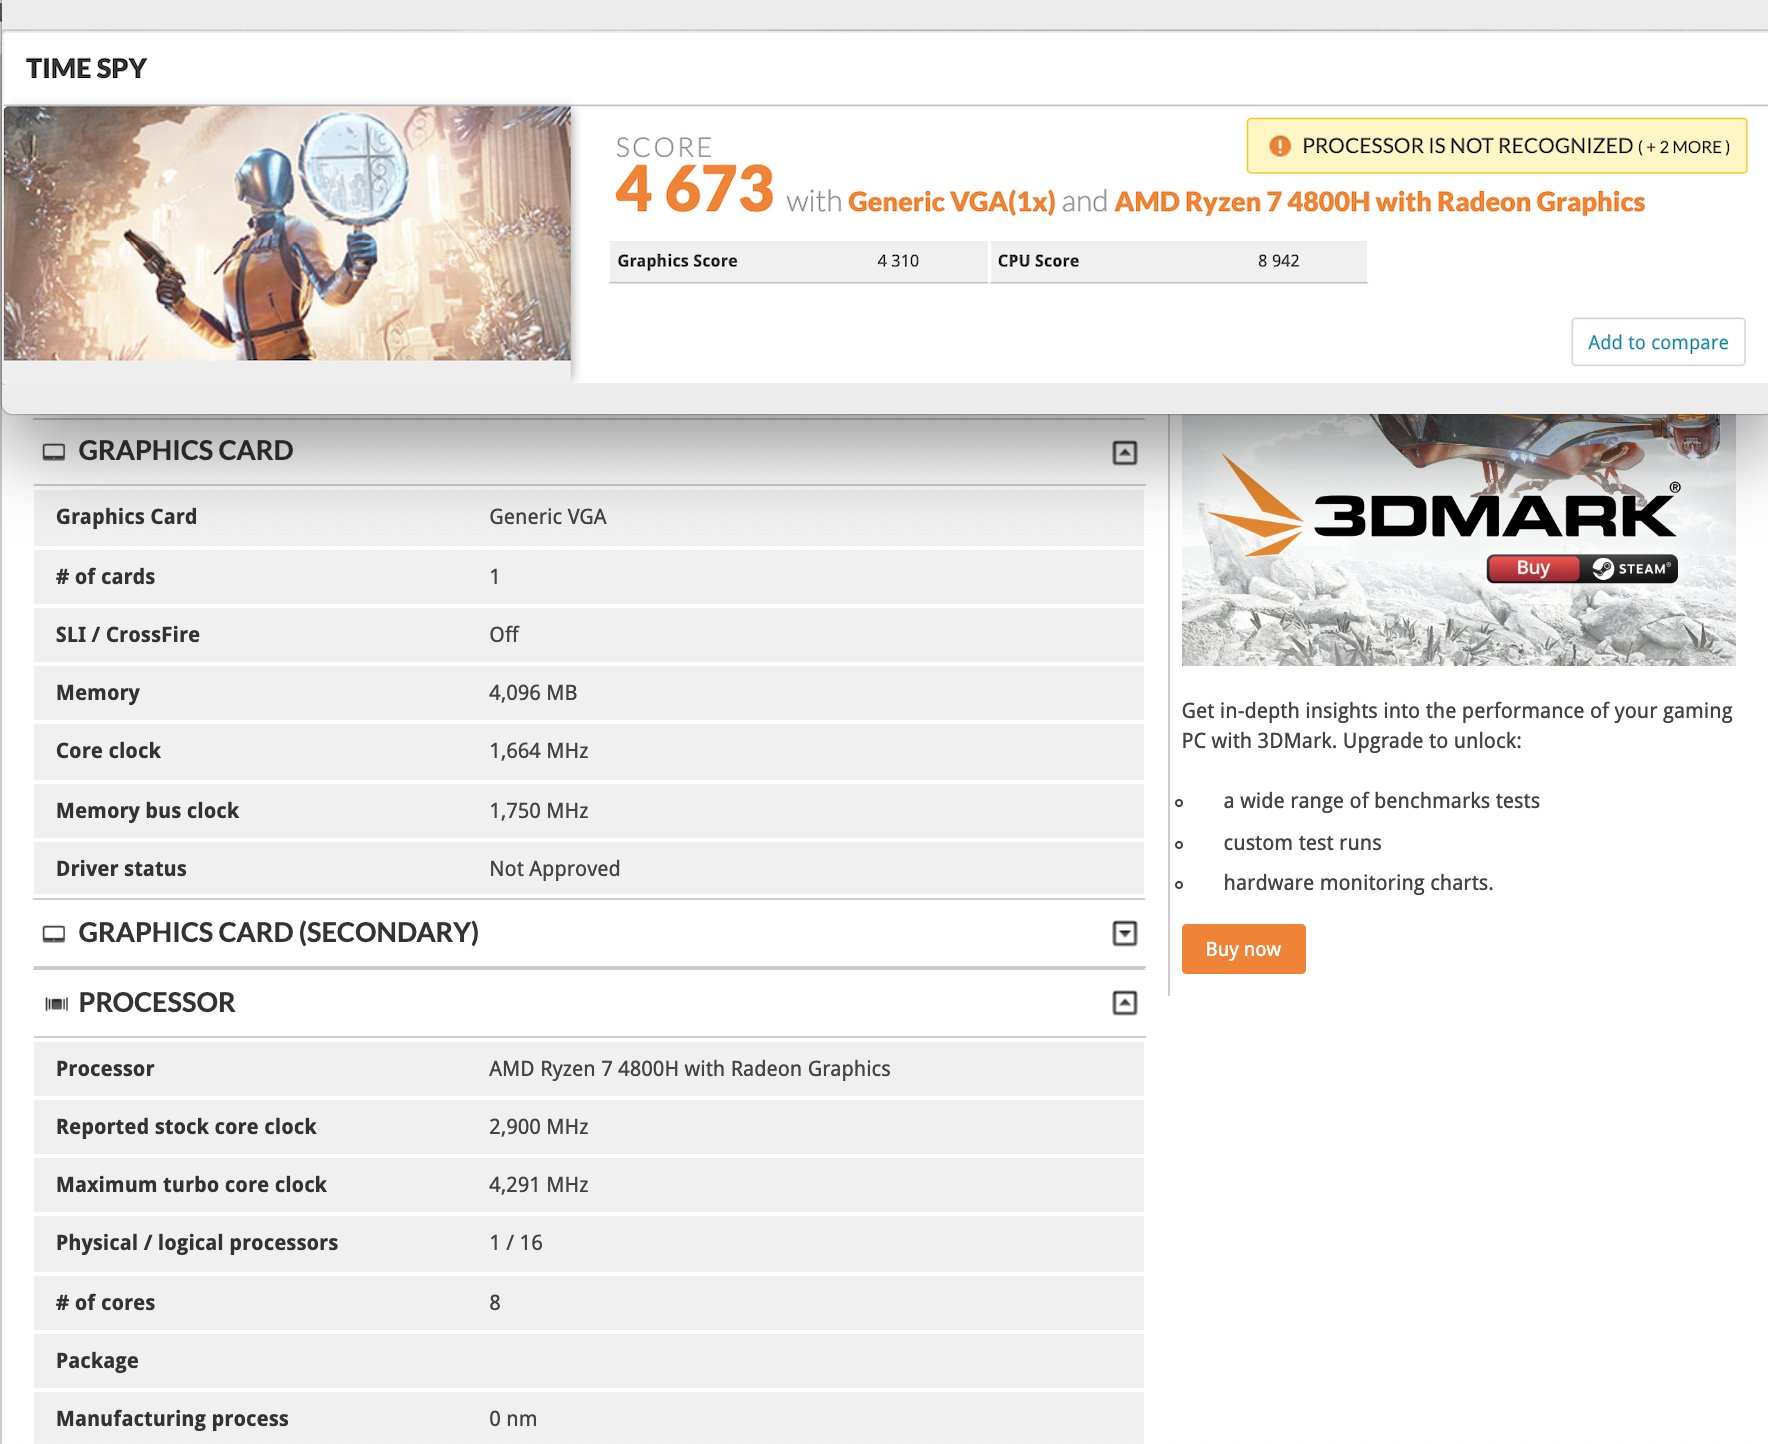Click the Package row label
Screen dimensions: 1768x1444
coord(97,1361)
